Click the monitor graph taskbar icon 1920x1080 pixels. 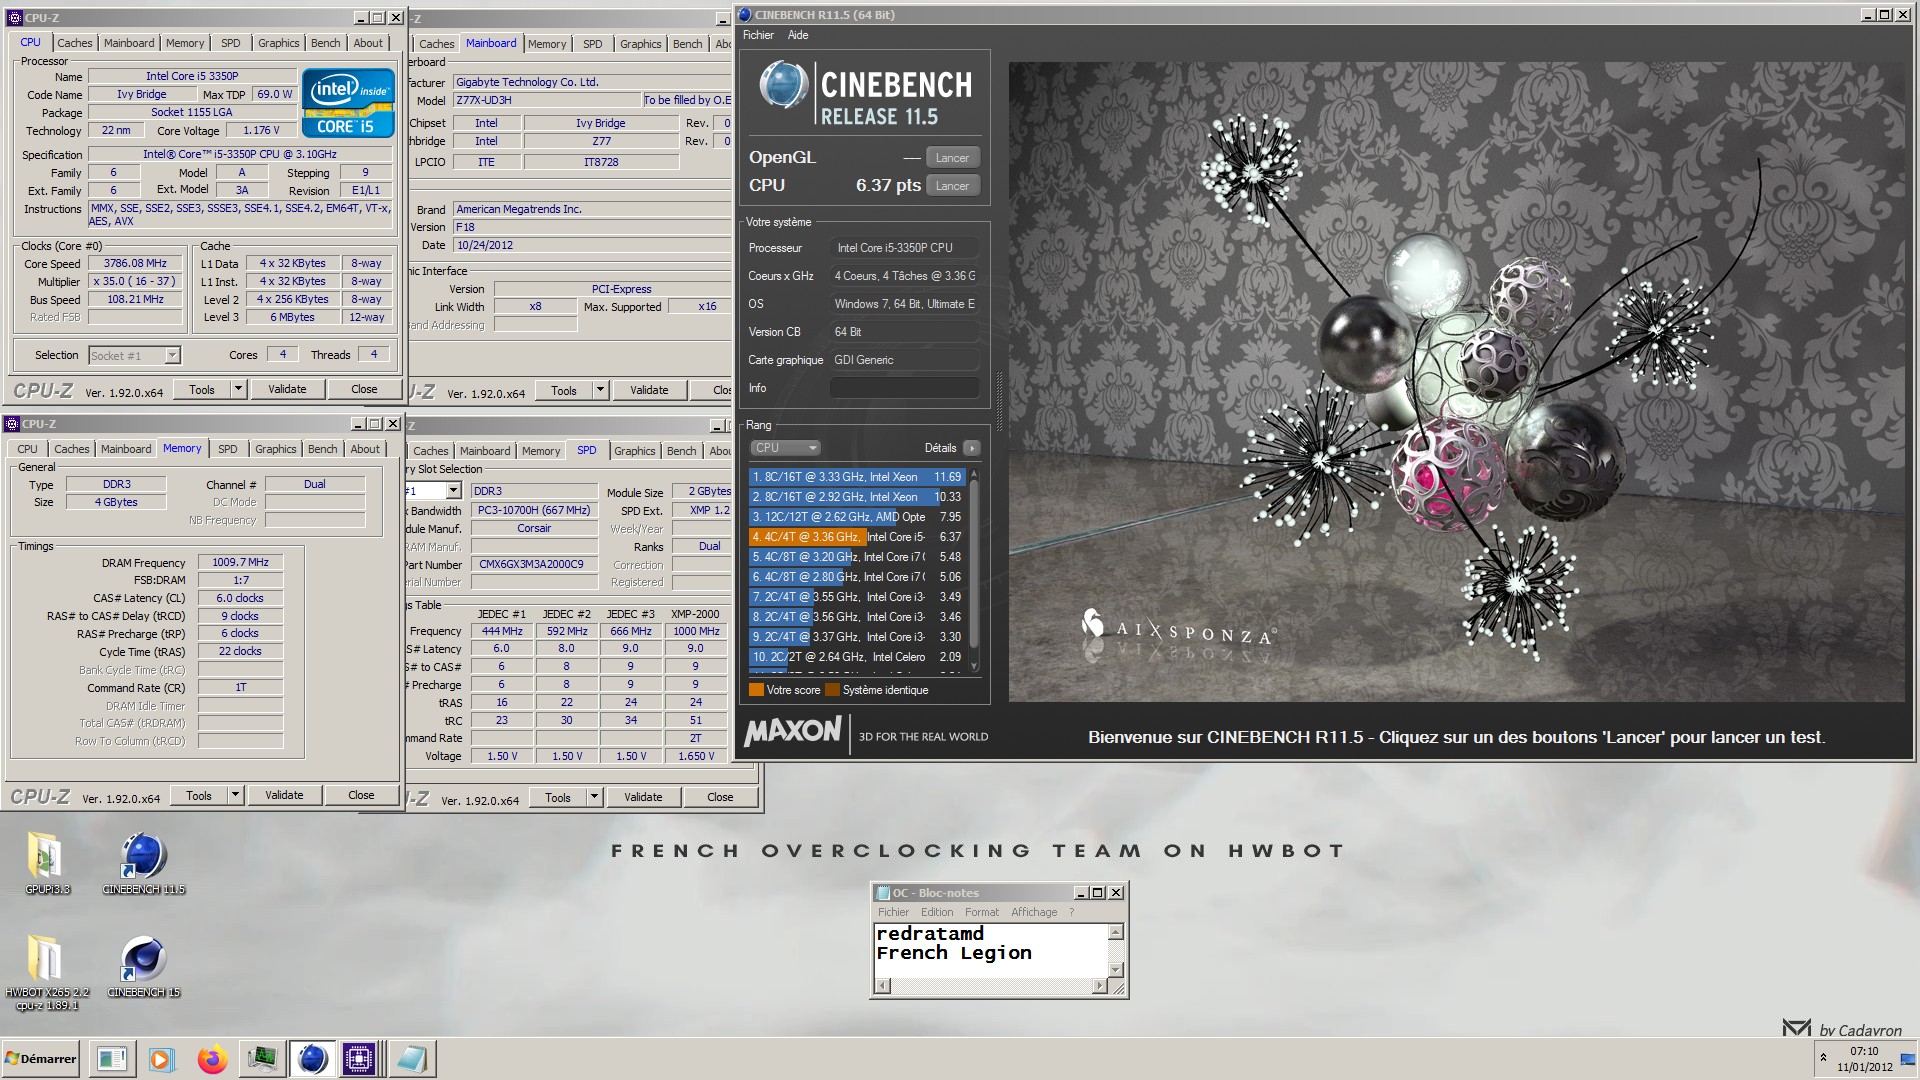pyautogui.click(x=263, y=1059)
